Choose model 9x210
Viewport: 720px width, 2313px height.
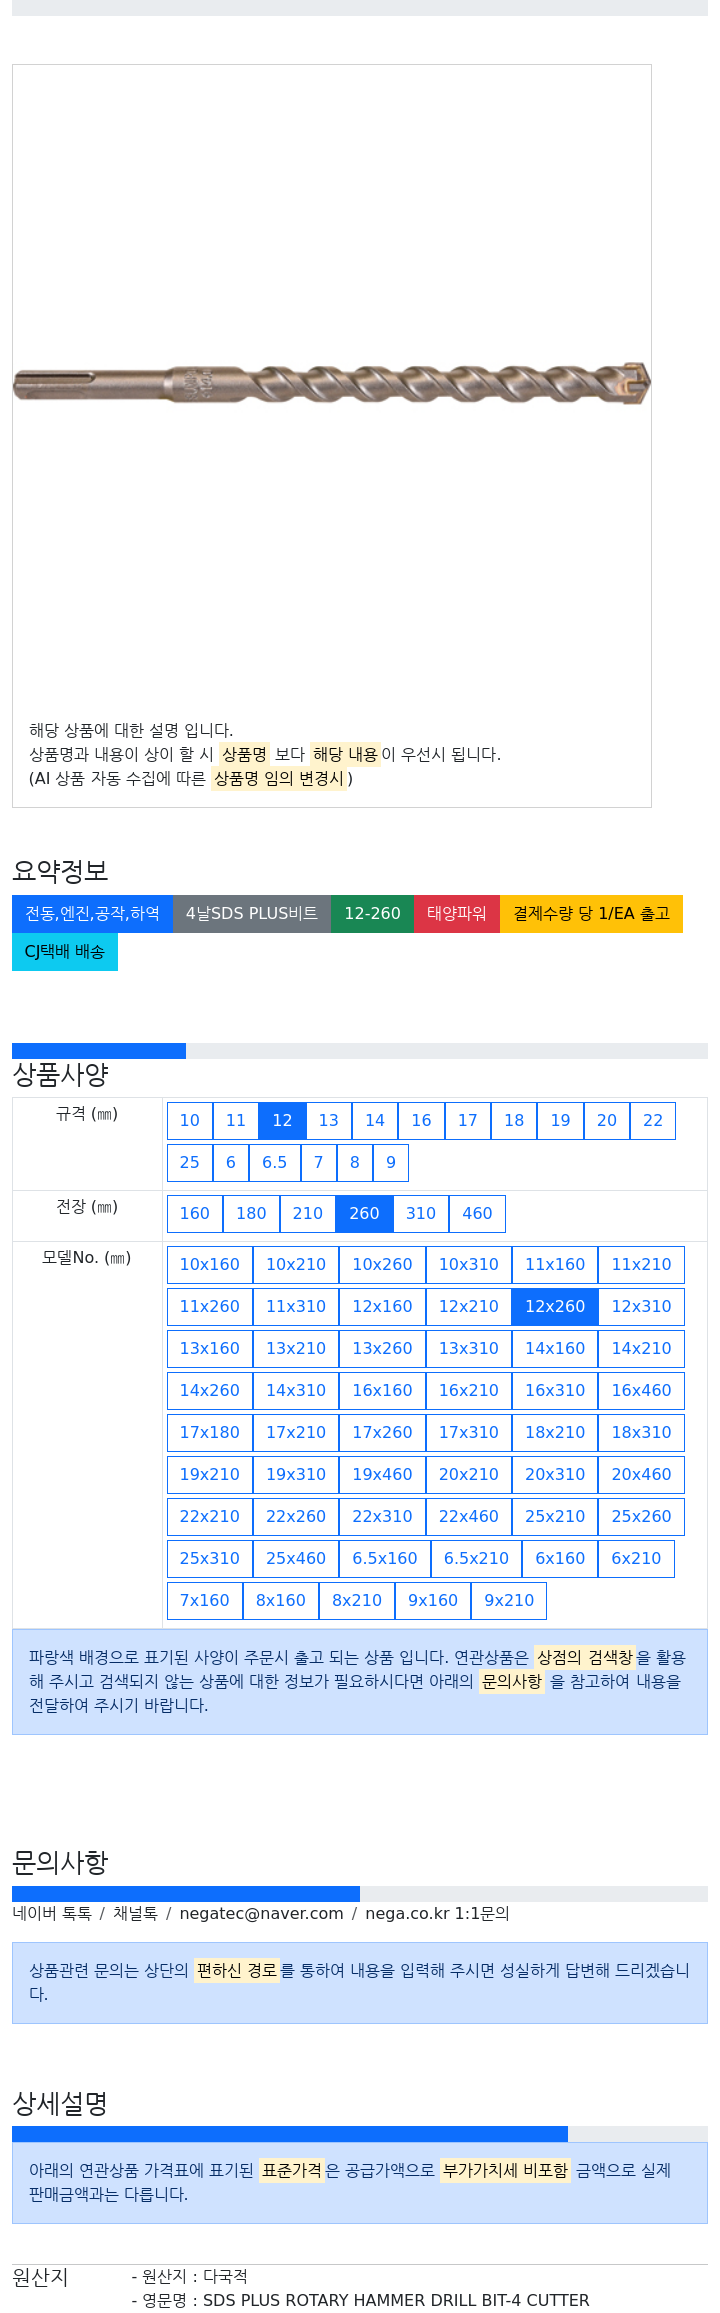(509, 1600)
